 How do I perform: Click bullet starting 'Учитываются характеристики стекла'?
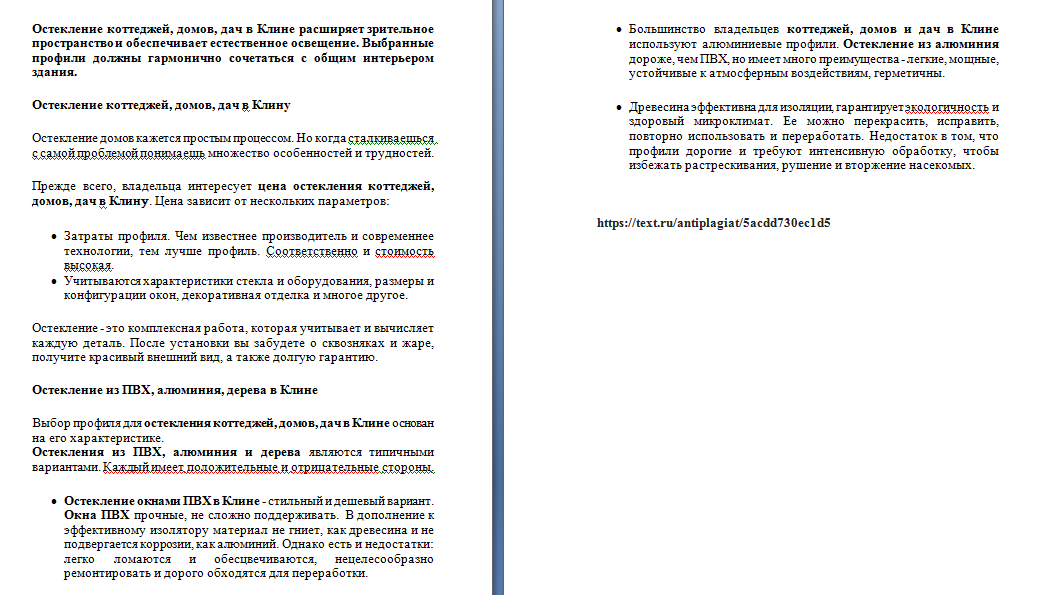(248, 288)
